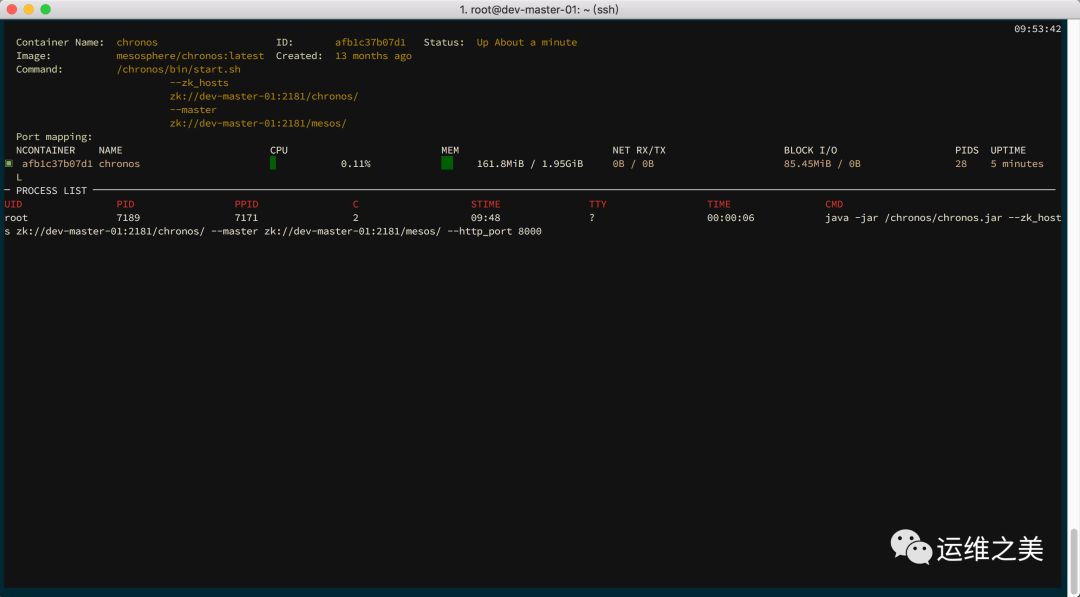Click the NCONTAINER column header
Screen dimensions: 1080x597
pos(45,150)
